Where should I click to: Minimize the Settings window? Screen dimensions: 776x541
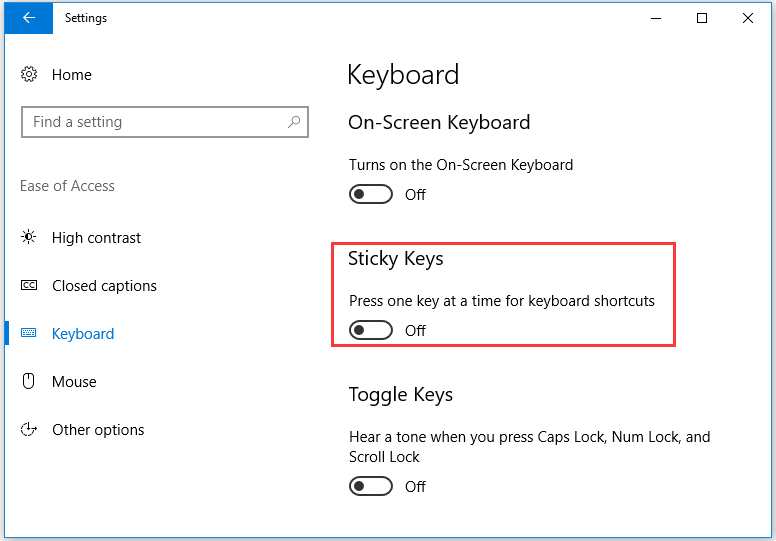(656, 18)
